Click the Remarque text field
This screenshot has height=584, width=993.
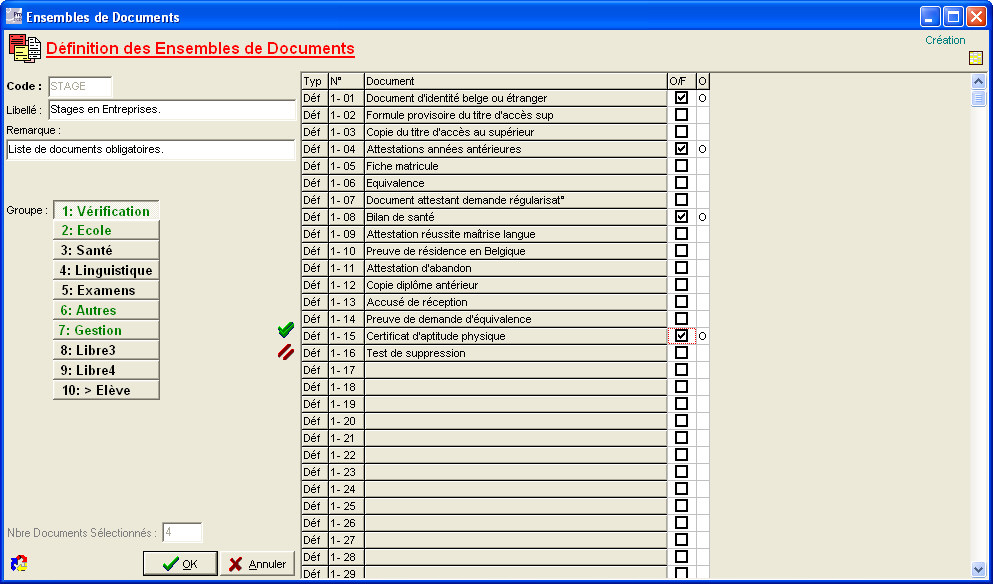tap(151, 150)
